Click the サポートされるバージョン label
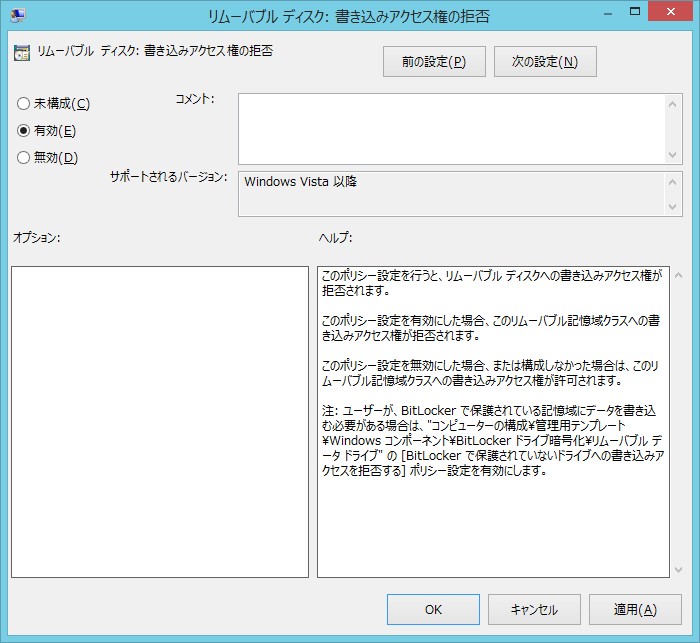Viewport: 700px width, 643px height. [169, 177]
